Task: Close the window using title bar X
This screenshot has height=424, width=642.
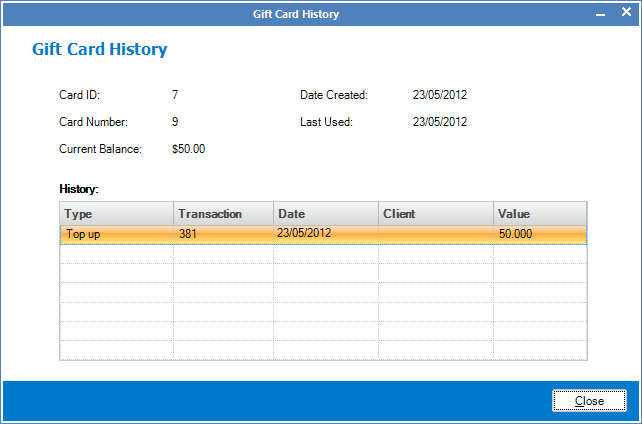Action: click(626, 14)
